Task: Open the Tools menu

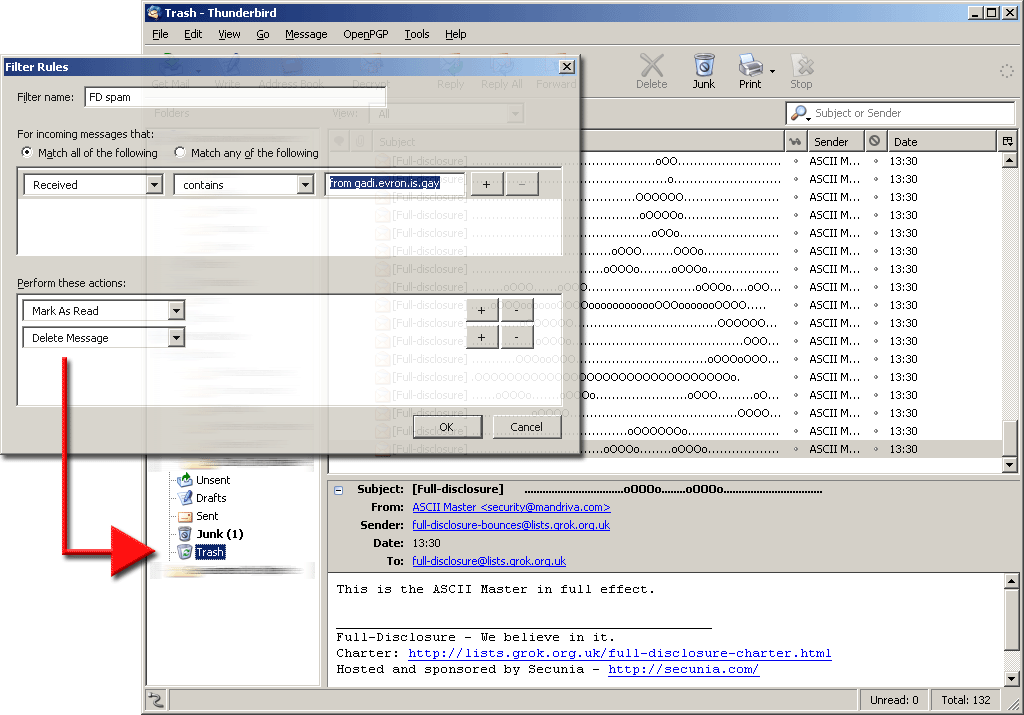Action: click(x=416, y=34)
